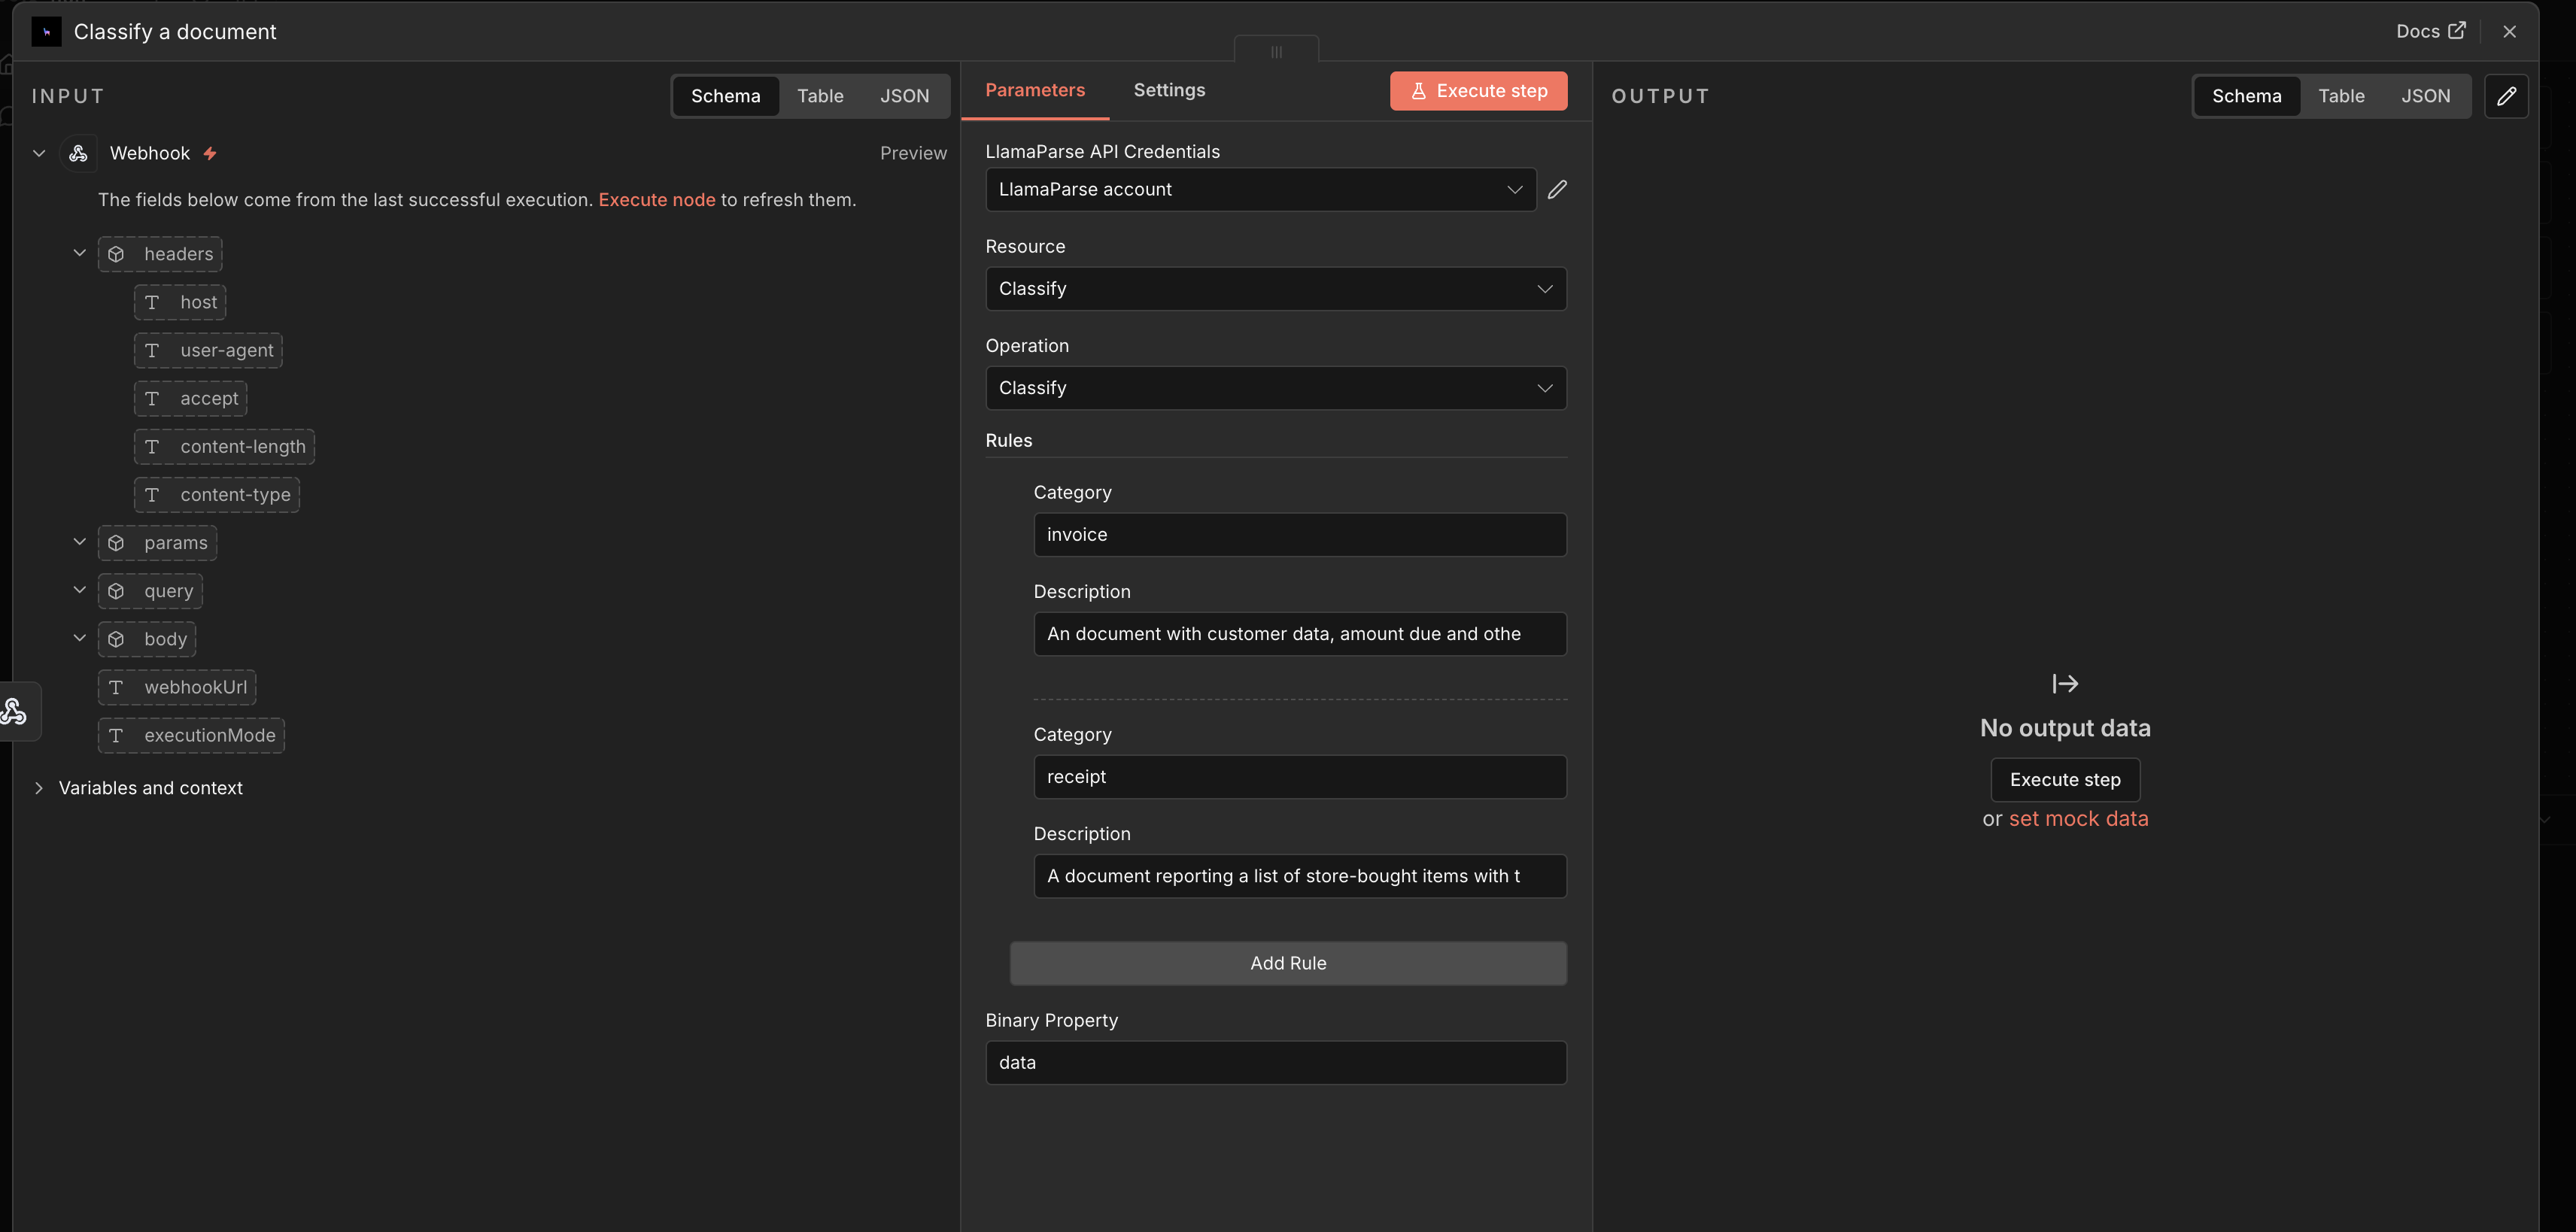2576x1232 pixels.
Task: Click the panel drag handle at top center
Action: pos(1276,51)
